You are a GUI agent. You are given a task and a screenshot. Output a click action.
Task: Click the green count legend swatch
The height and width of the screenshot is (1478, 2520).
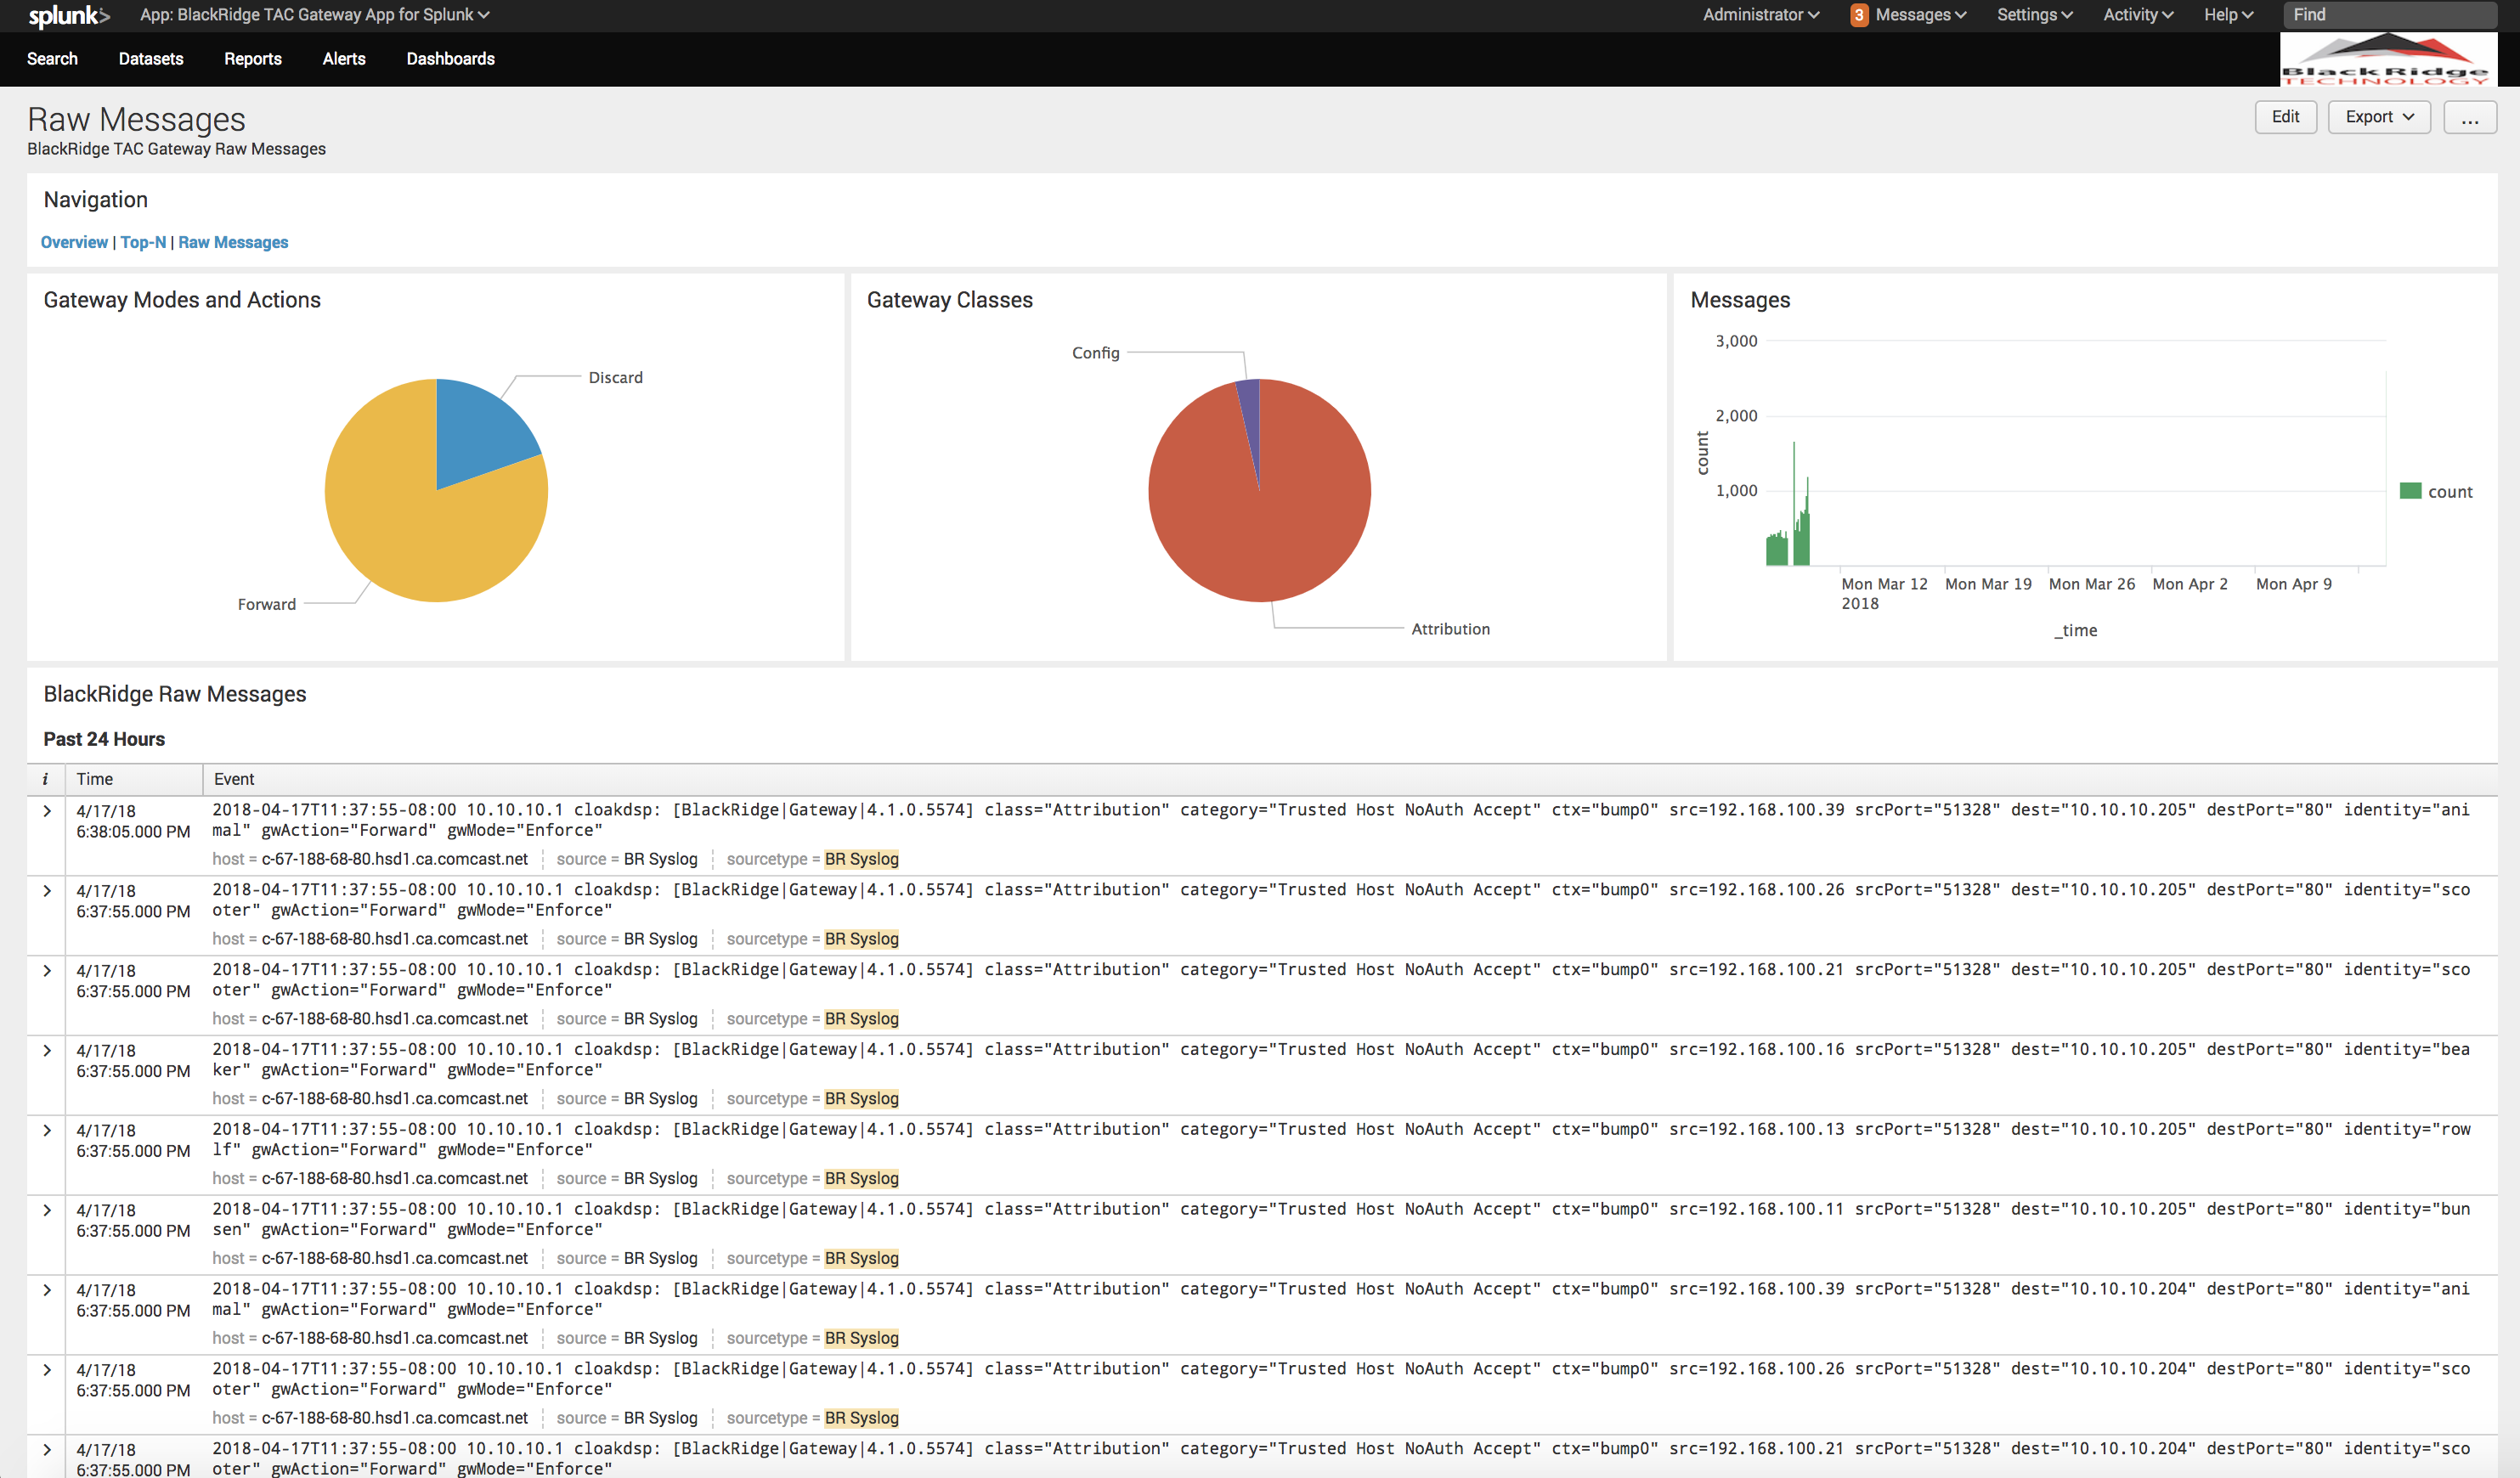(x=2410, y=491)
